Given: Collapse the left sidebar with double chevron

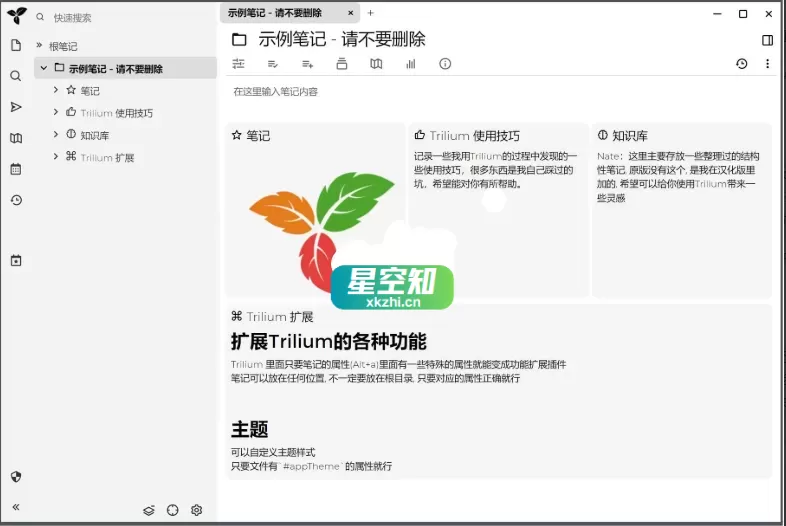Looking at the screenshot, I should tap(16, 507).
